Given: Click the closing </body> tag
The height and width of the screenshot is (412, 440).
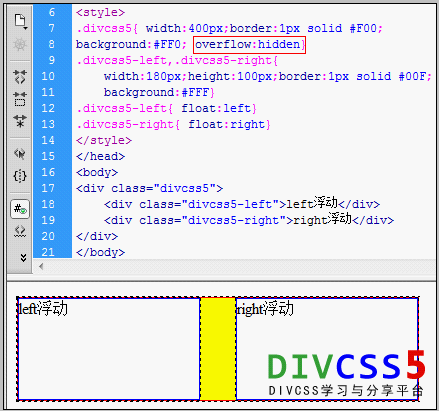Looking at the screenshot, I should tap(100, 252).
